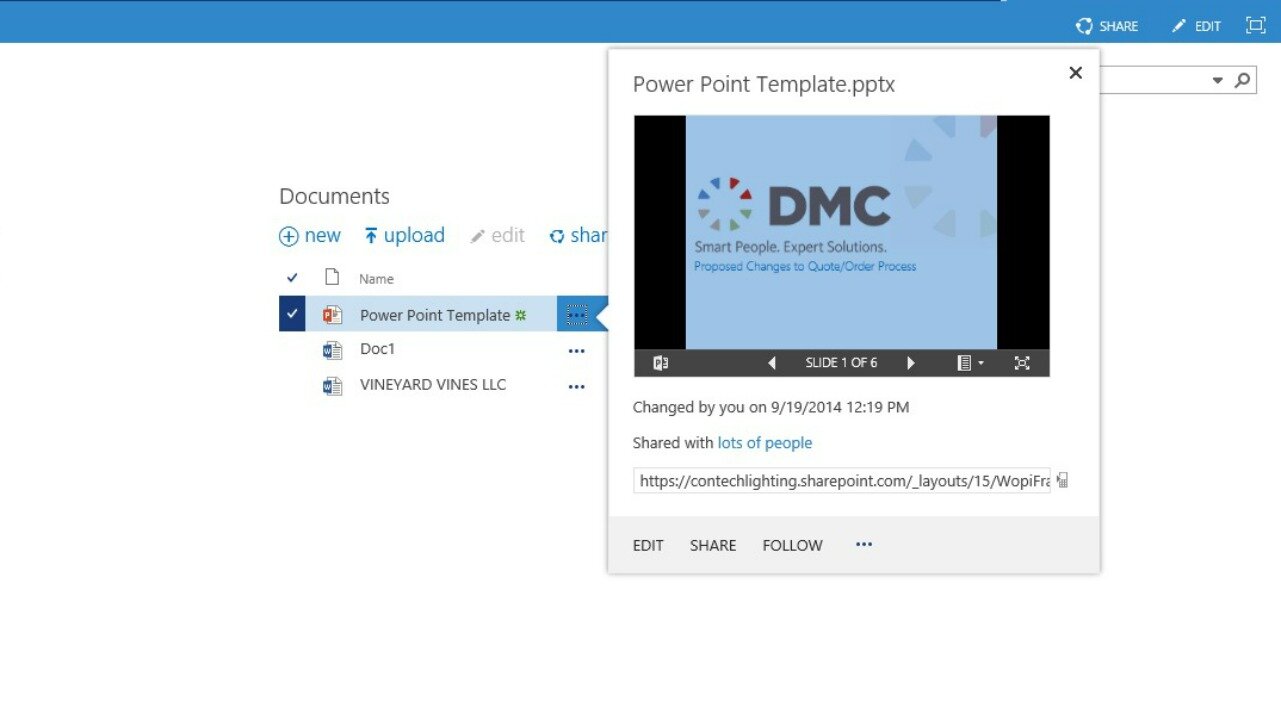Close the Power Point Template callout

1076,72
